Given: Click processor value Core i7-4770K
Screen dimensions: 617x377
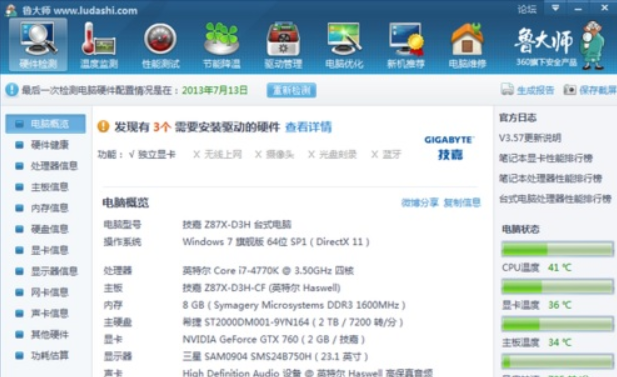Looking at the screenshot, I should click(268, 271).
